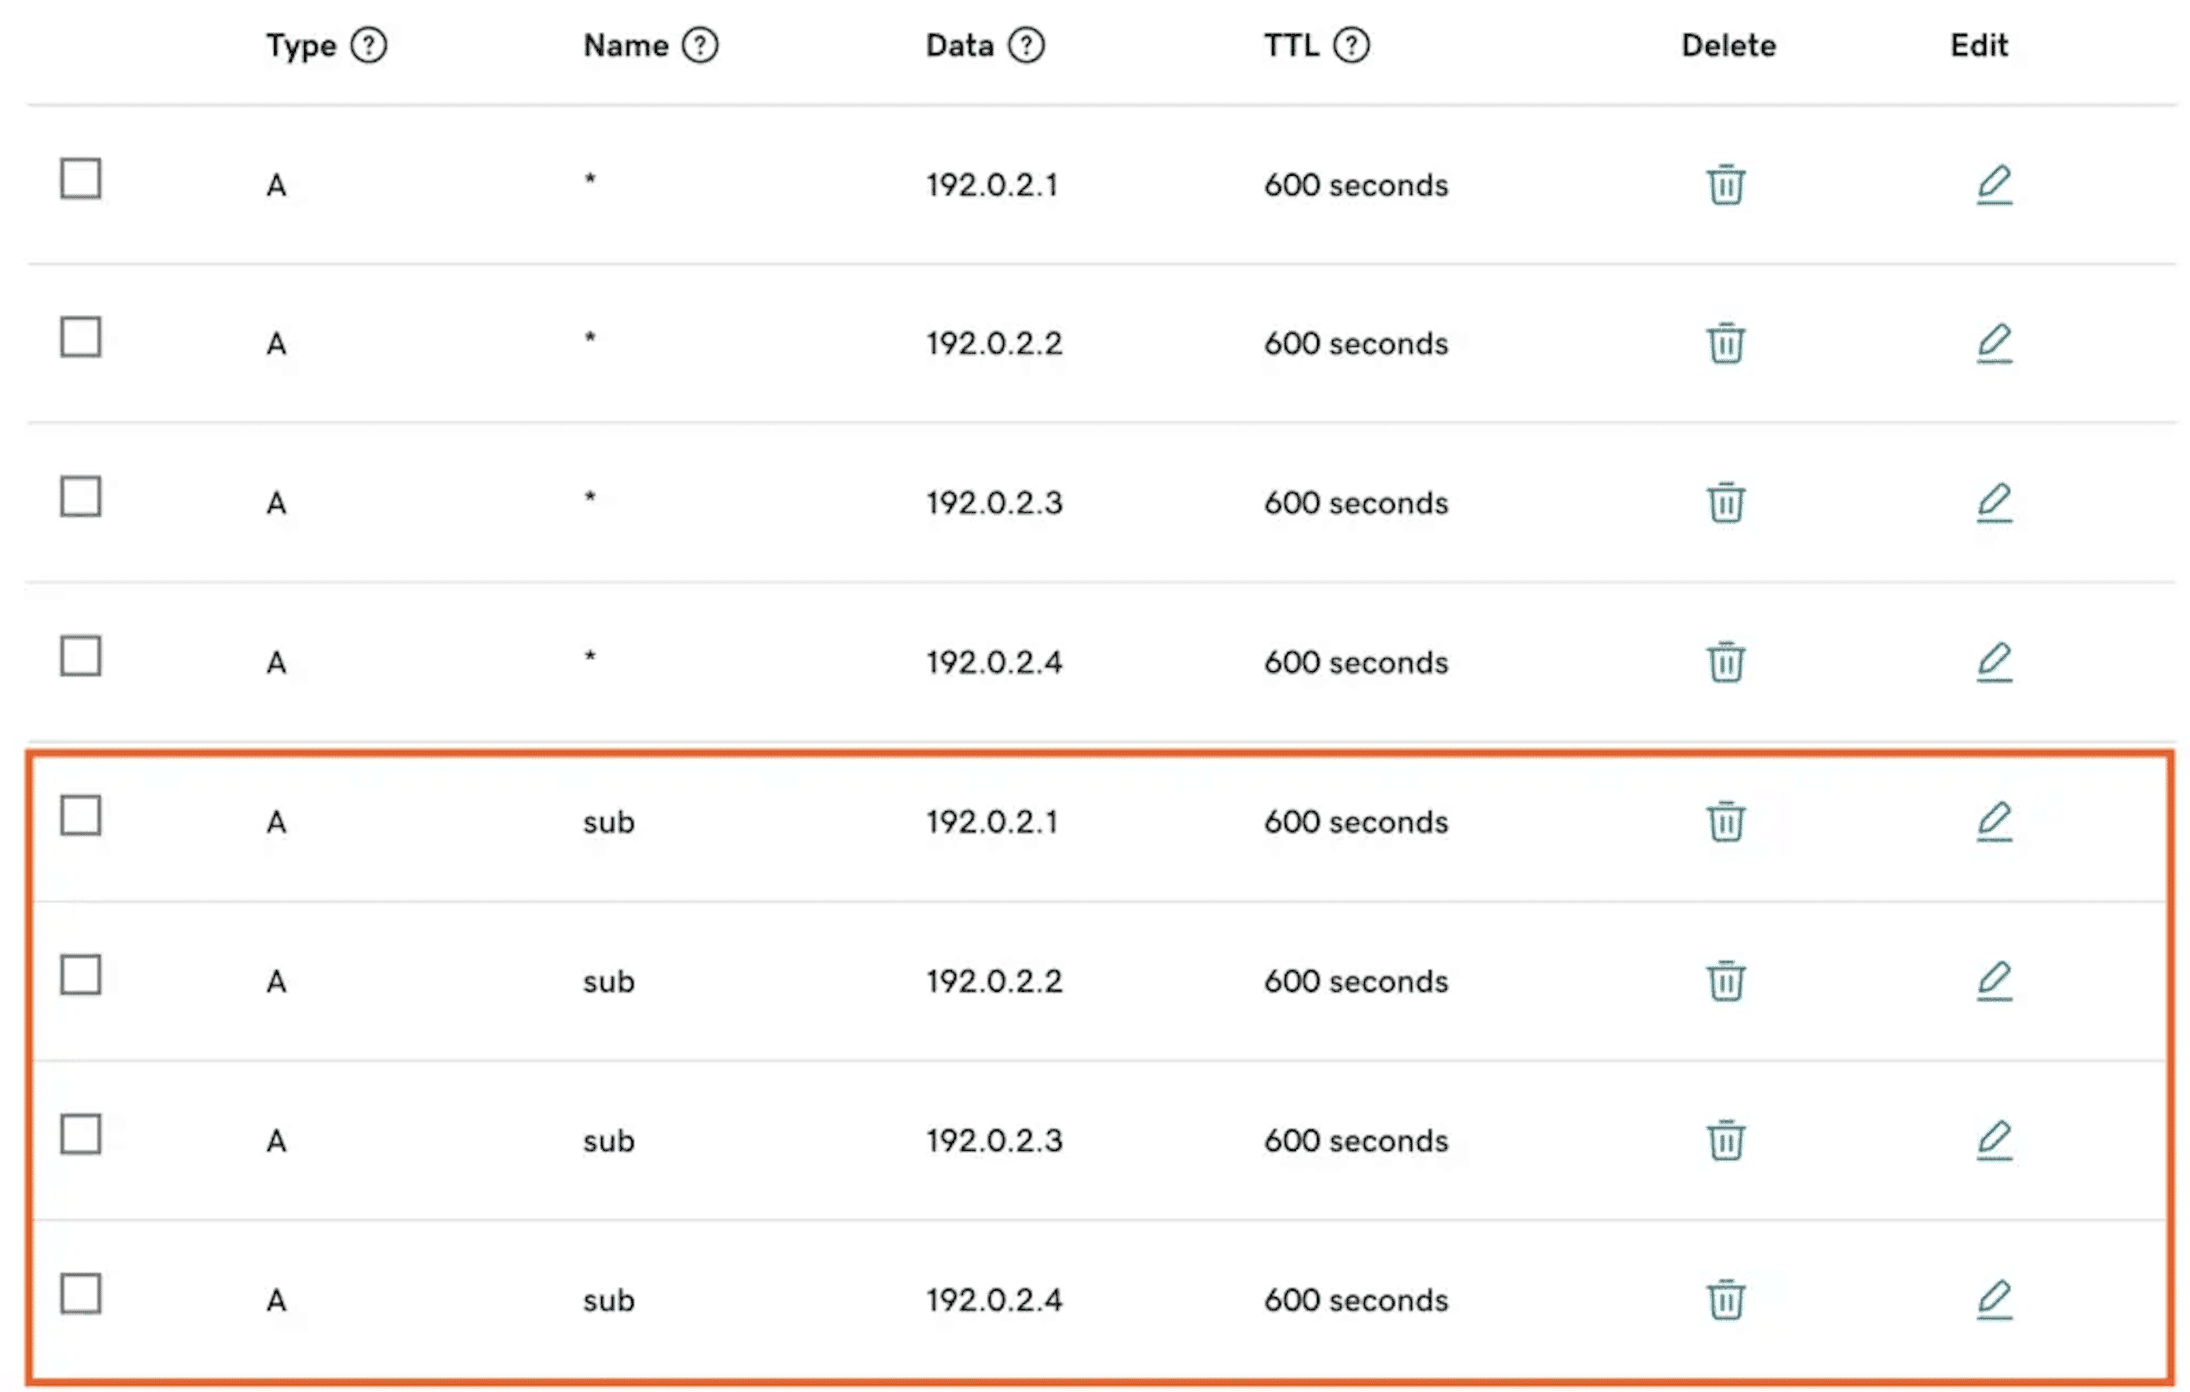
Task: Tick checkbox for sub 192.0.2.1 record
Action: [x=81, y=816]
